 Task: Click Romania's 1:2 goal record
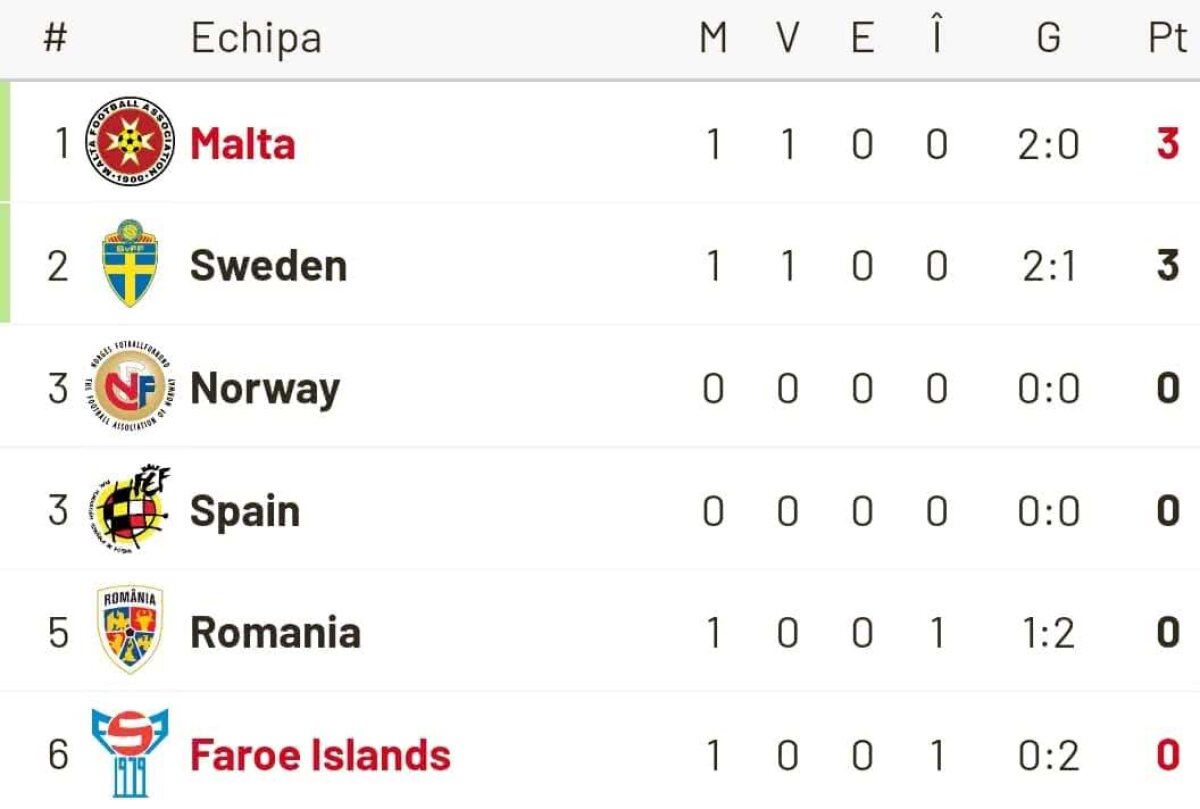click(1048, 633)
